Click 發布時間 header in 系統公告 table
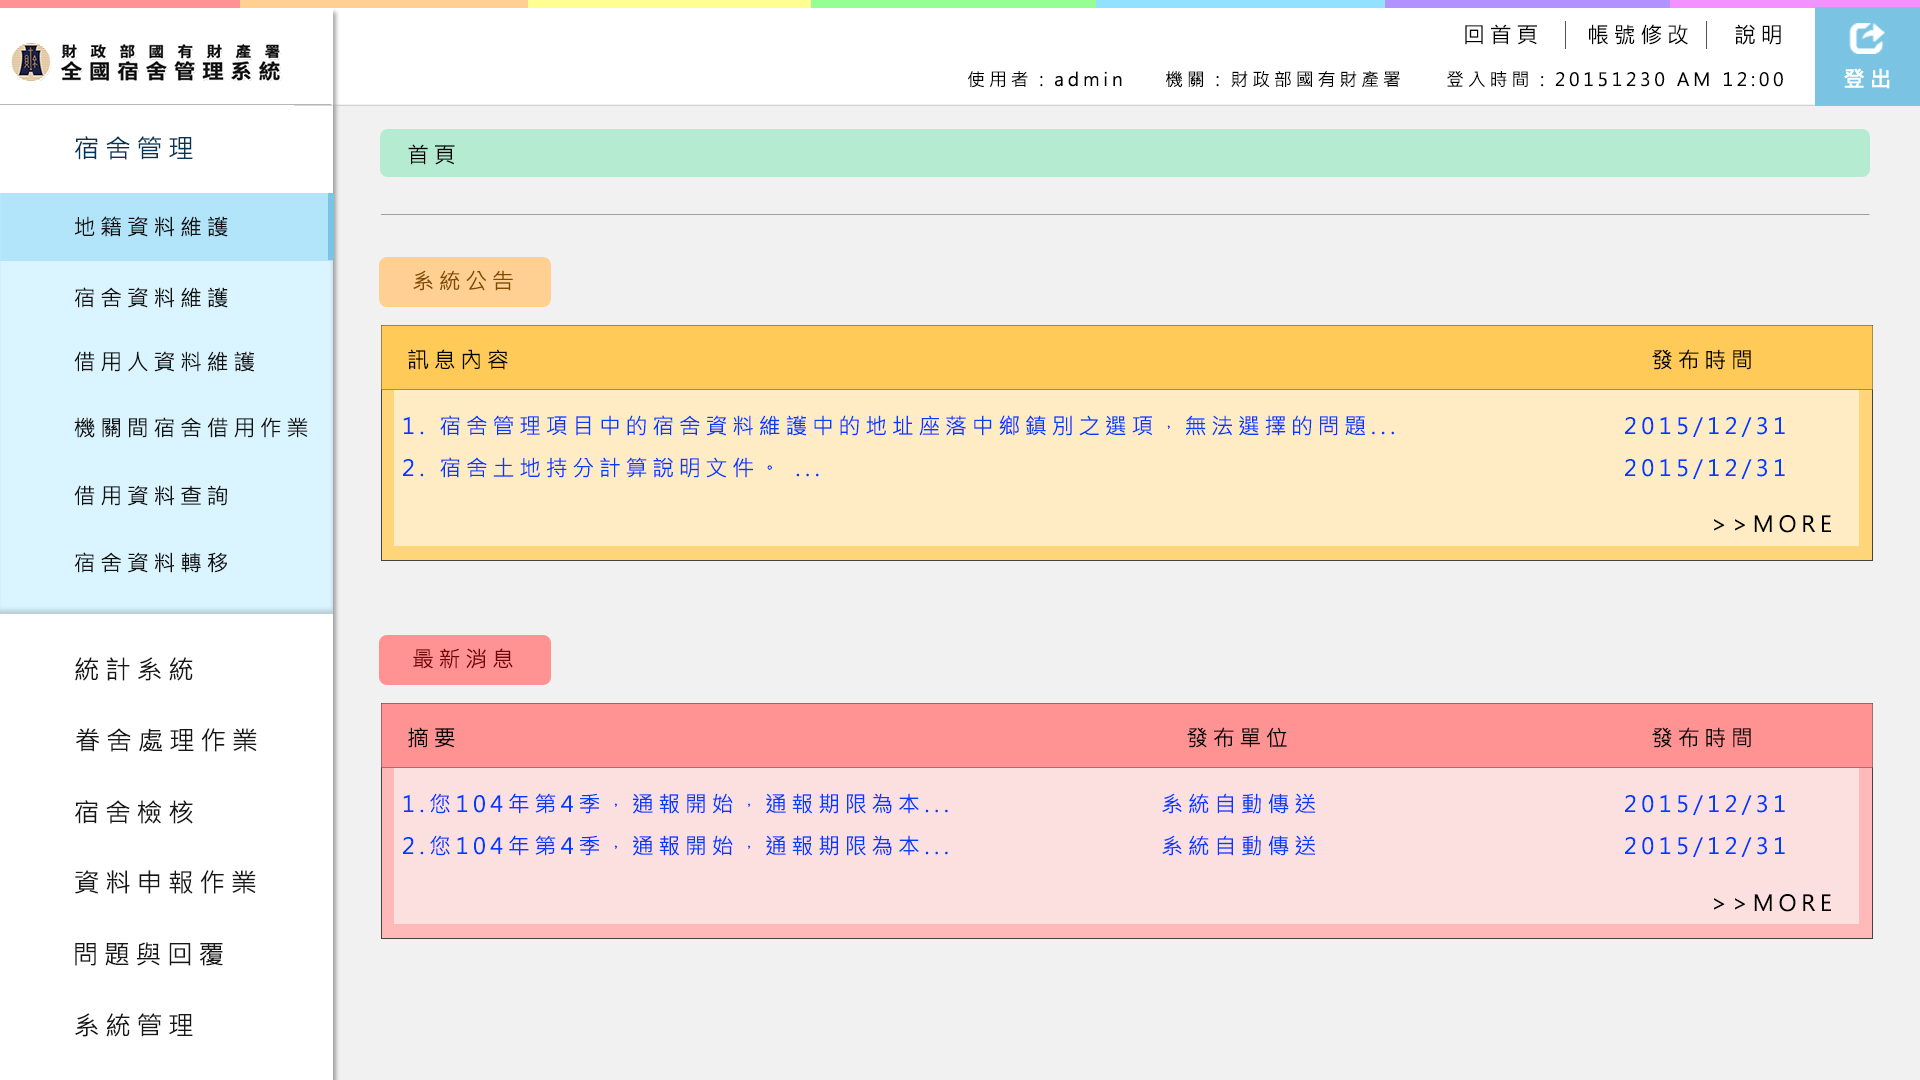The height and width of the screenshot is (1080, 1920). [1702, 360]
